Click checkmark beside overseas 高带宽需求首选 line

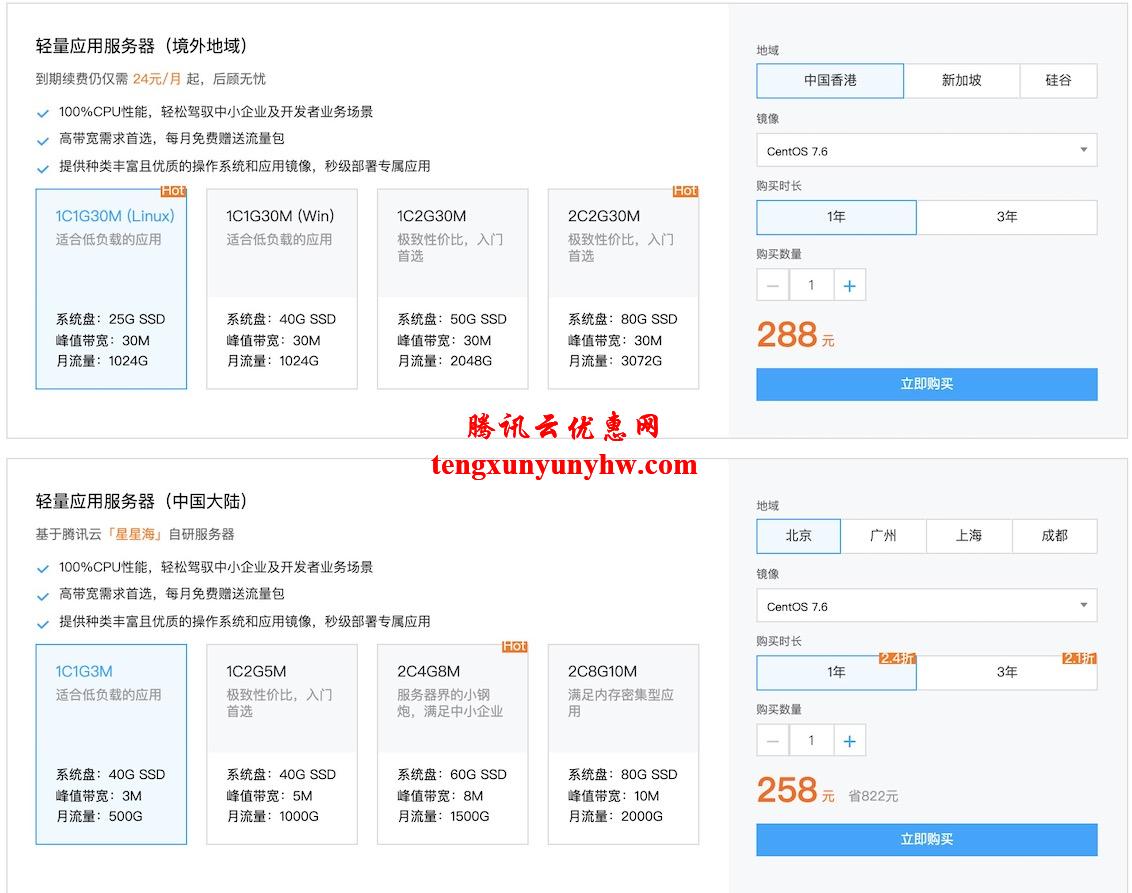pyautogui.click(x=43, y=141)
